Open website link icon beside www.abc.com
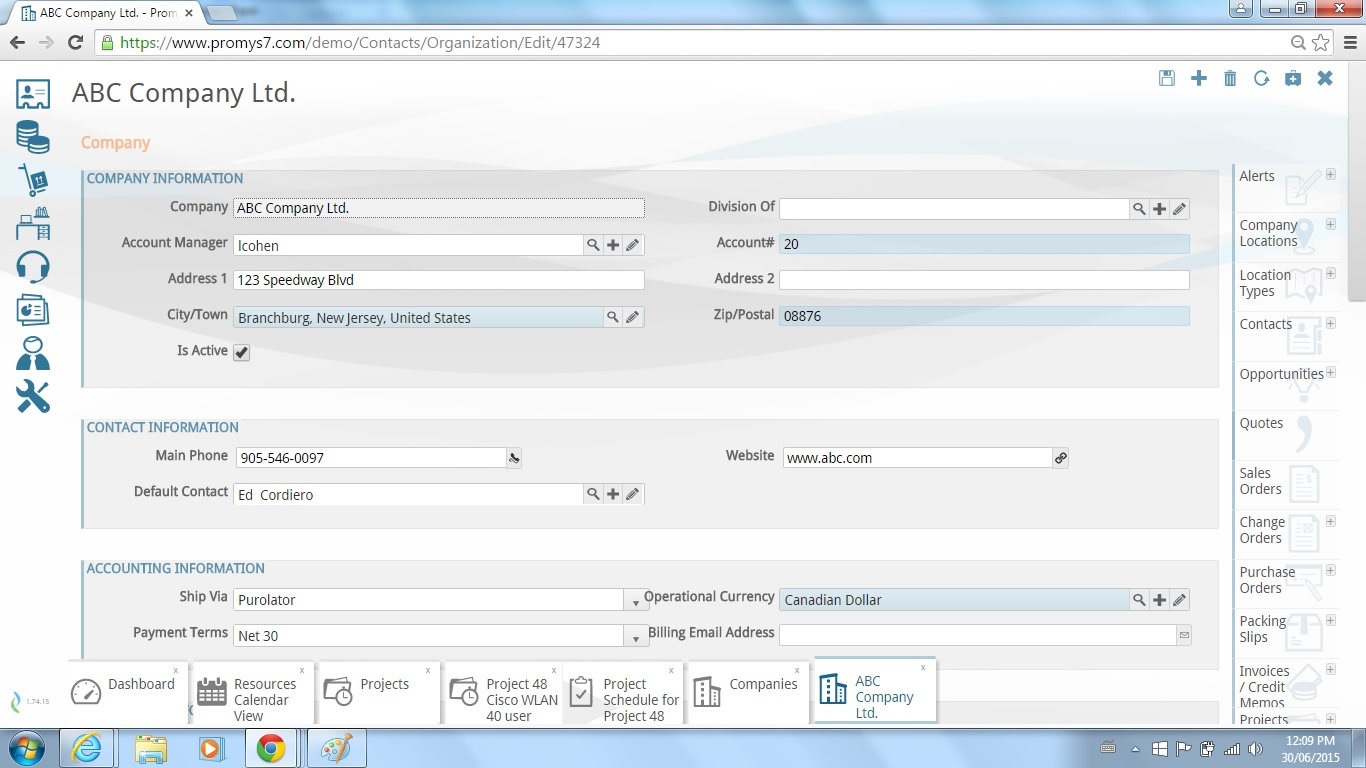This screenshot has width=1366, height=768. tap(1061, 458)
